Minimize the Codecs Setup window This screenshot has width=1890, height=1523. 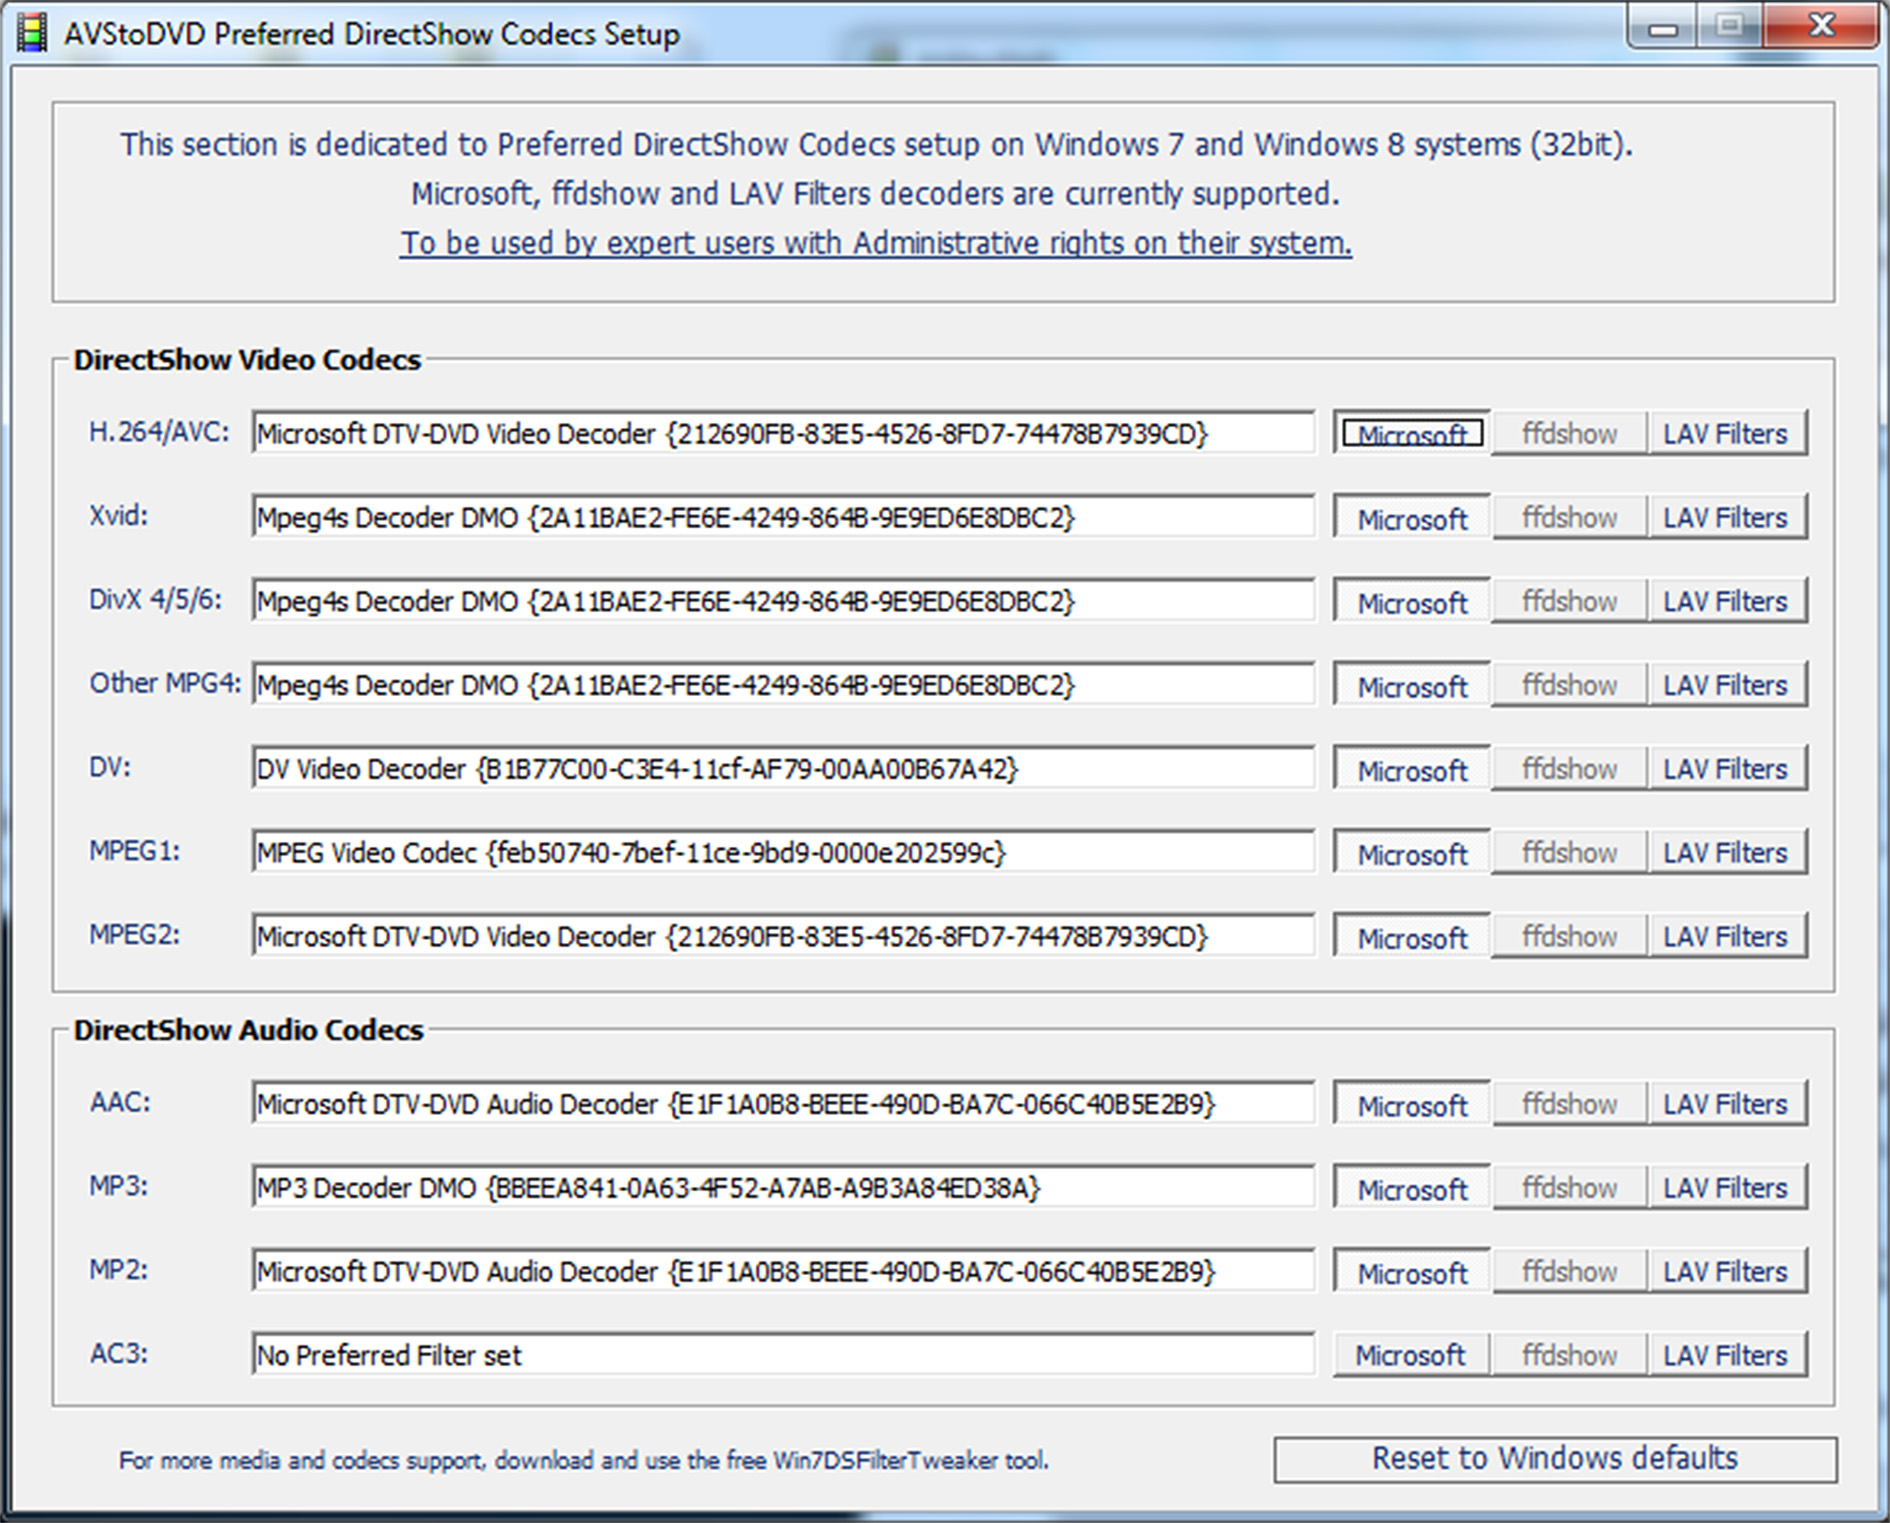tap(1662, 27)
